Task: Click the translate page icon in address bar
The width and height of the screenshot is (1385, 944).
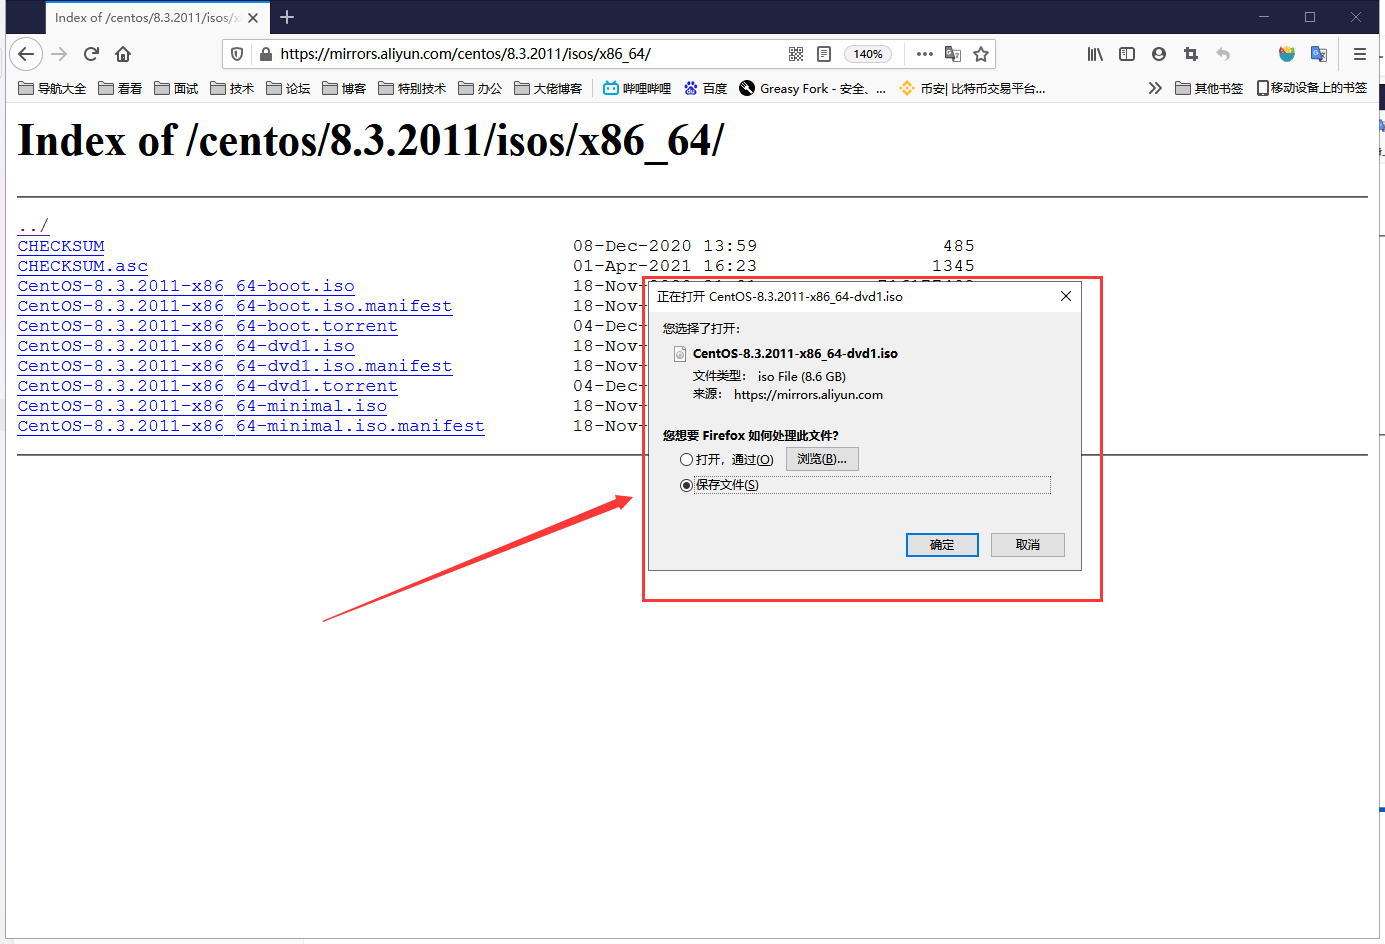Action: 953,54
